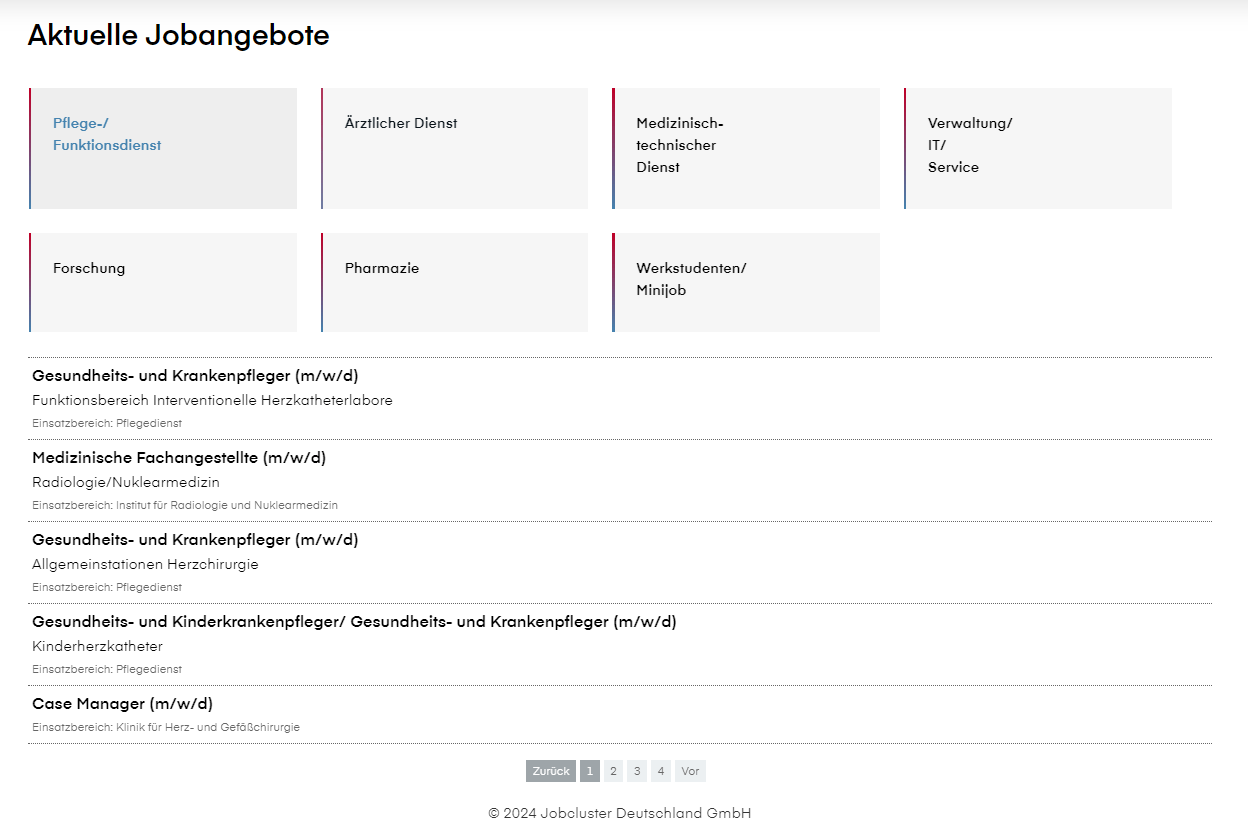1248x825 pixels.
Task: Open the Kinderherzkatheter nurse listing
Action: 354,622
